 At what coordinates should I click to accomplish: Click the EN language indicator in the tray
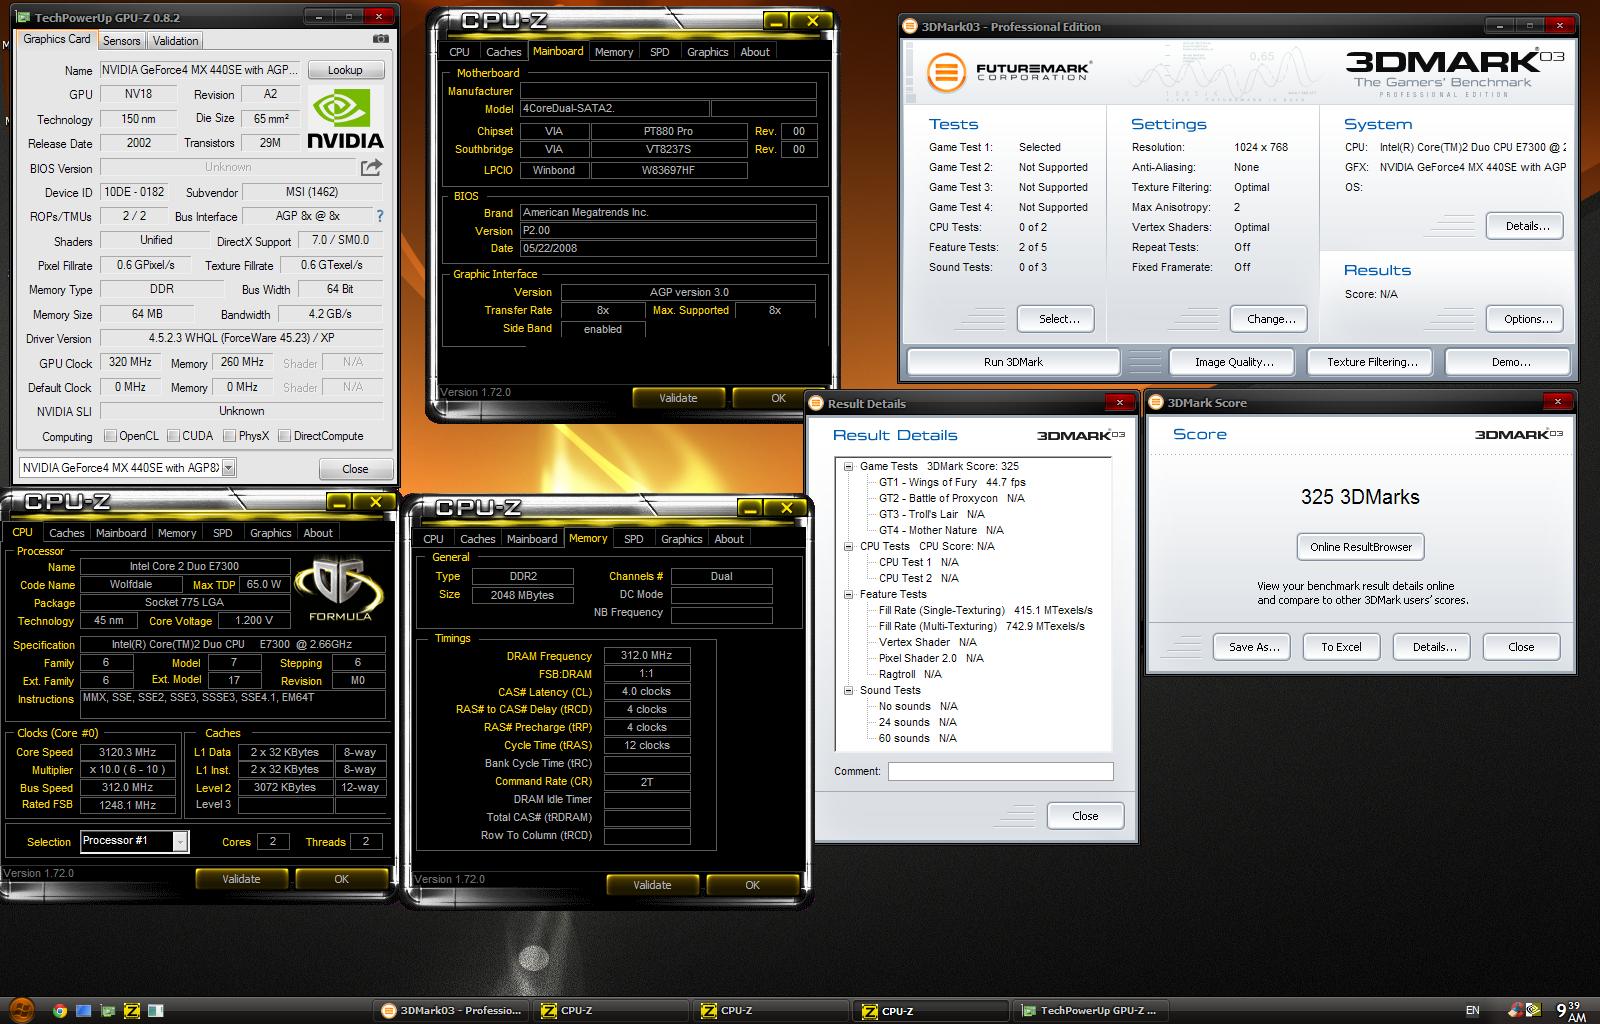click(x=1472, y=1010)
